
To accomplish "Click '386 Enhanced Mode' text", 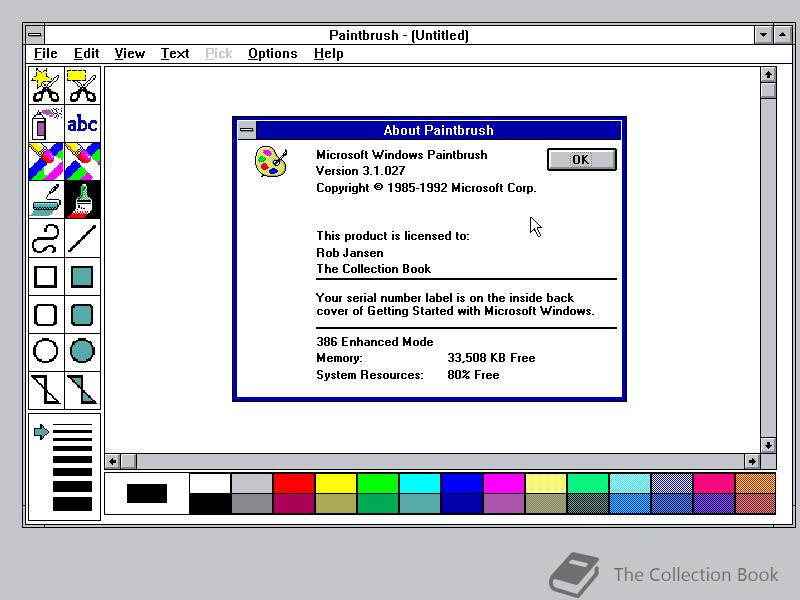I will point(374,342).
